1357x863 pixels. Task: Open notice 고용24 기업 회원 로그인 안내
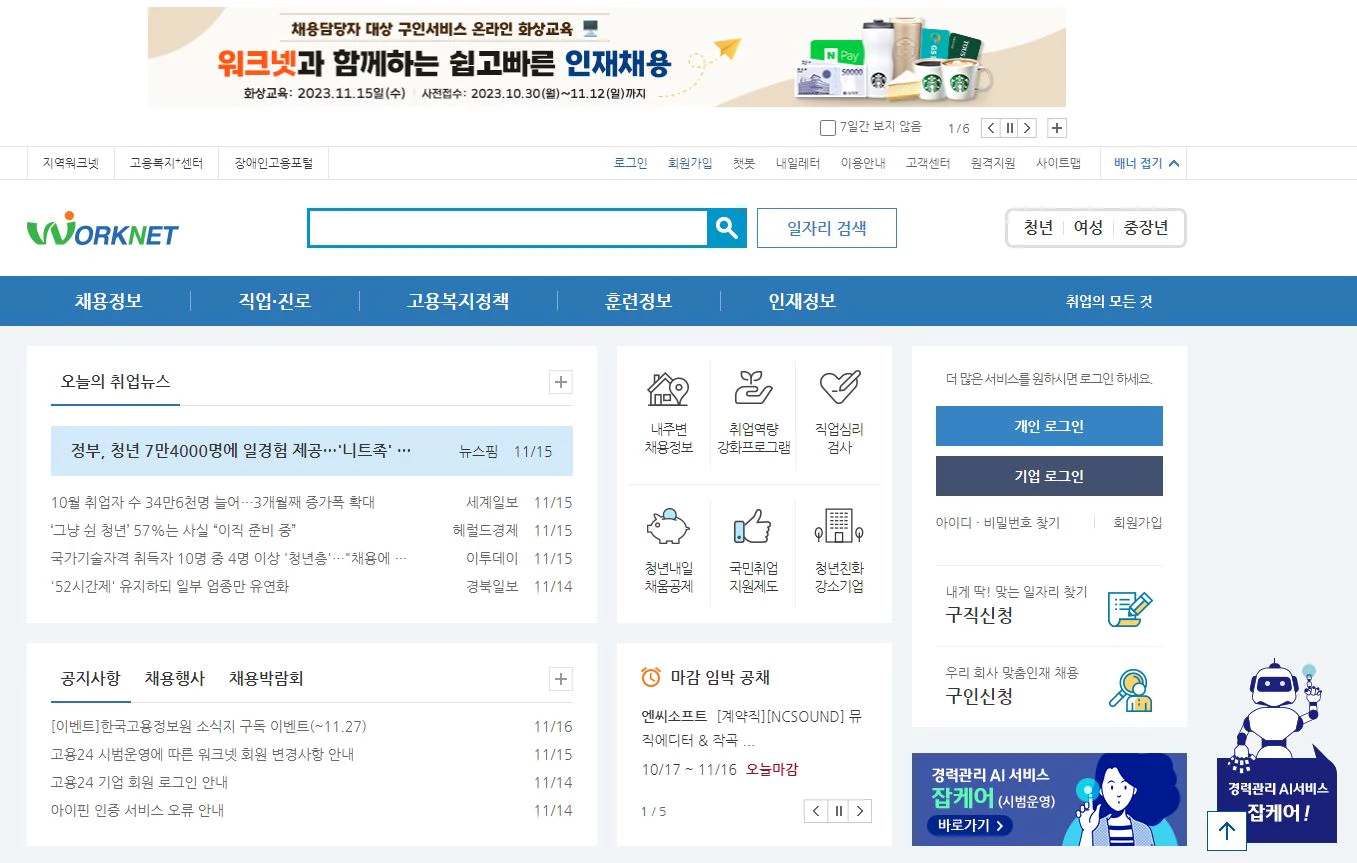tap(139, 782)
